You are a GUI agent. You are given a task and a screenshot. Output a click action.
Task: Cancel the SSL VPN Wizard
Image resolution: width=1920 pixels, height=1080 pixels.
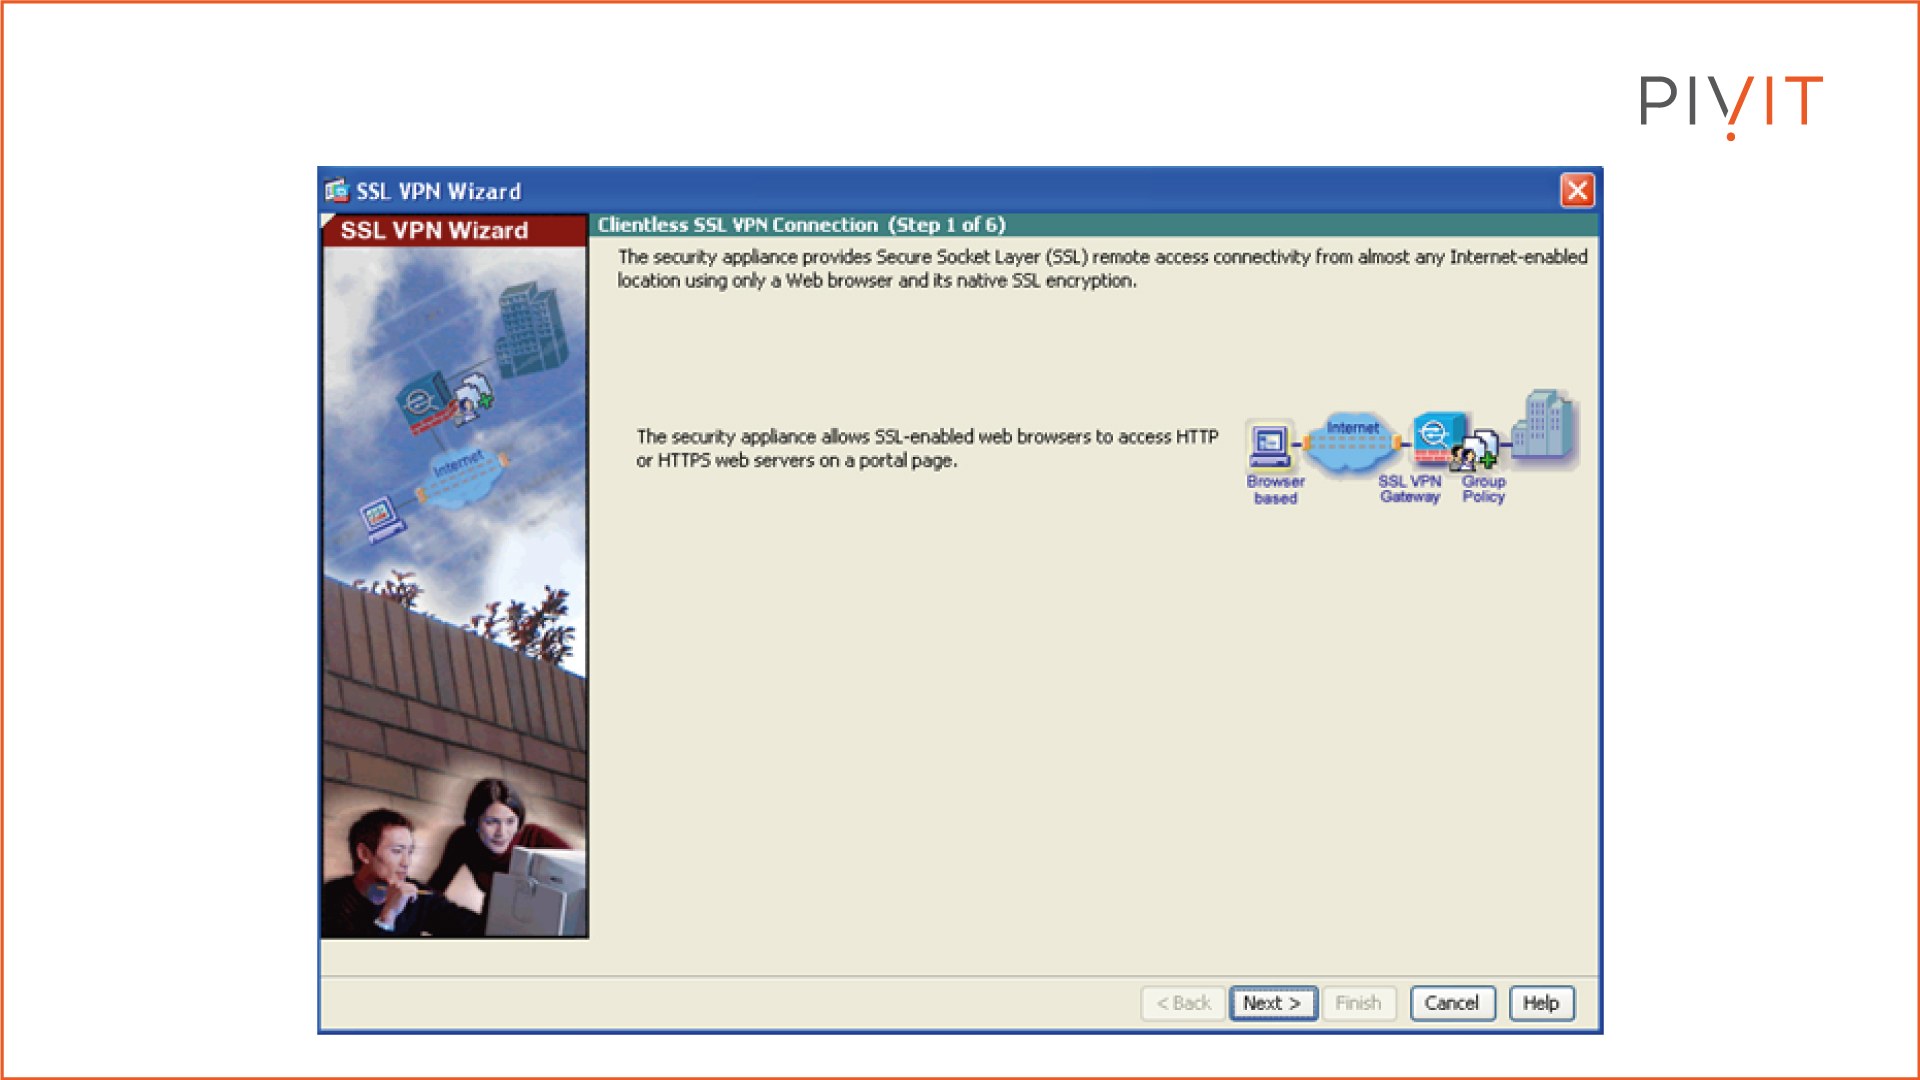(1452, 1003)
